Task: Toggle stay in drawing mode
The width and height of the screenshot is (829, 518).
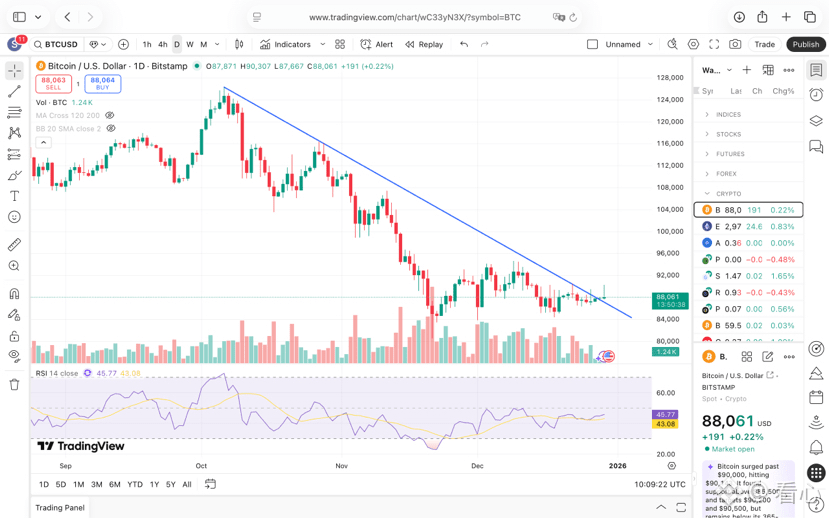Action: click(x=14, y=315)
